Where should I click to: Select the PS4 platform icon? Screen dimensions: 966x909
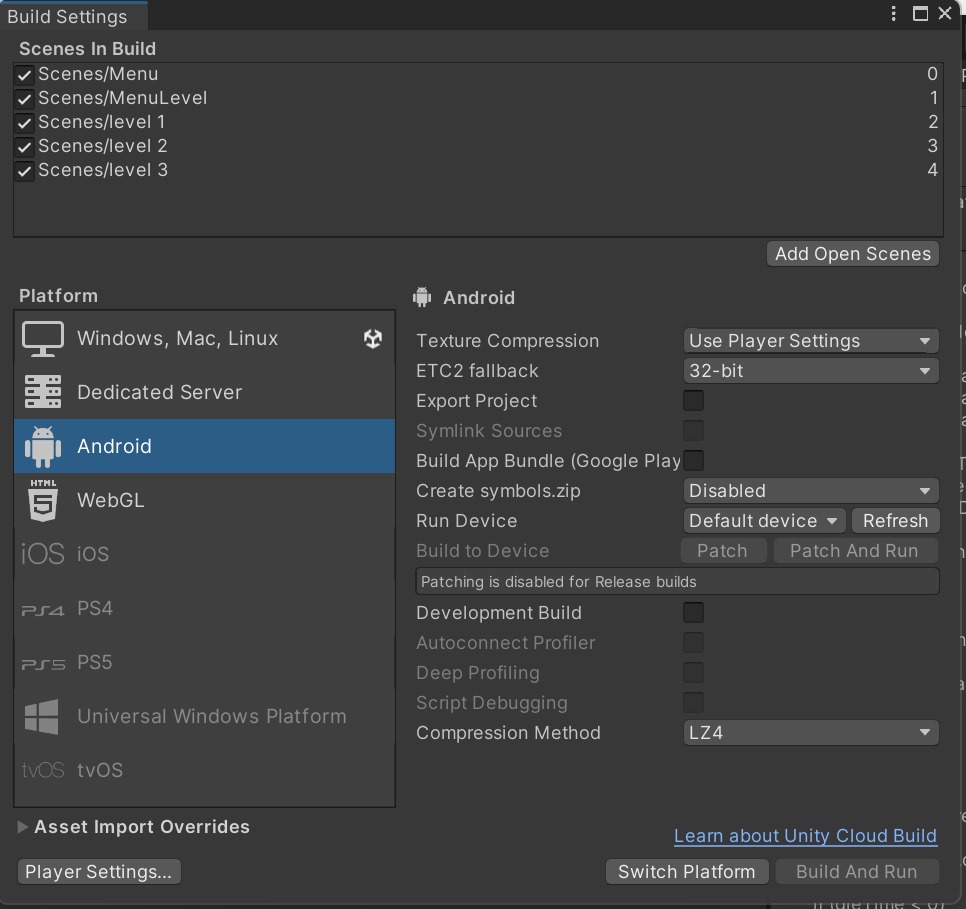42,609
